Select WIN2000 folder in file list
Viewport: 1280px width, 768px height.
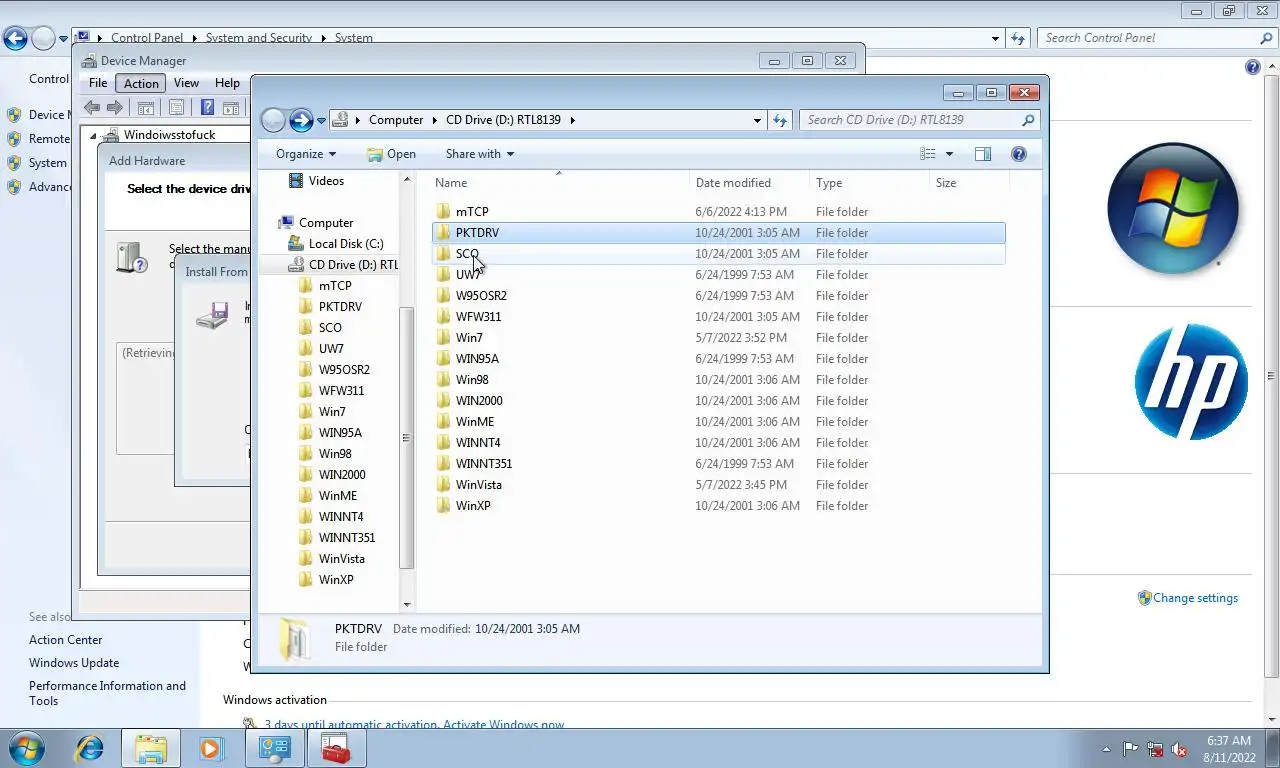[718, 401]
